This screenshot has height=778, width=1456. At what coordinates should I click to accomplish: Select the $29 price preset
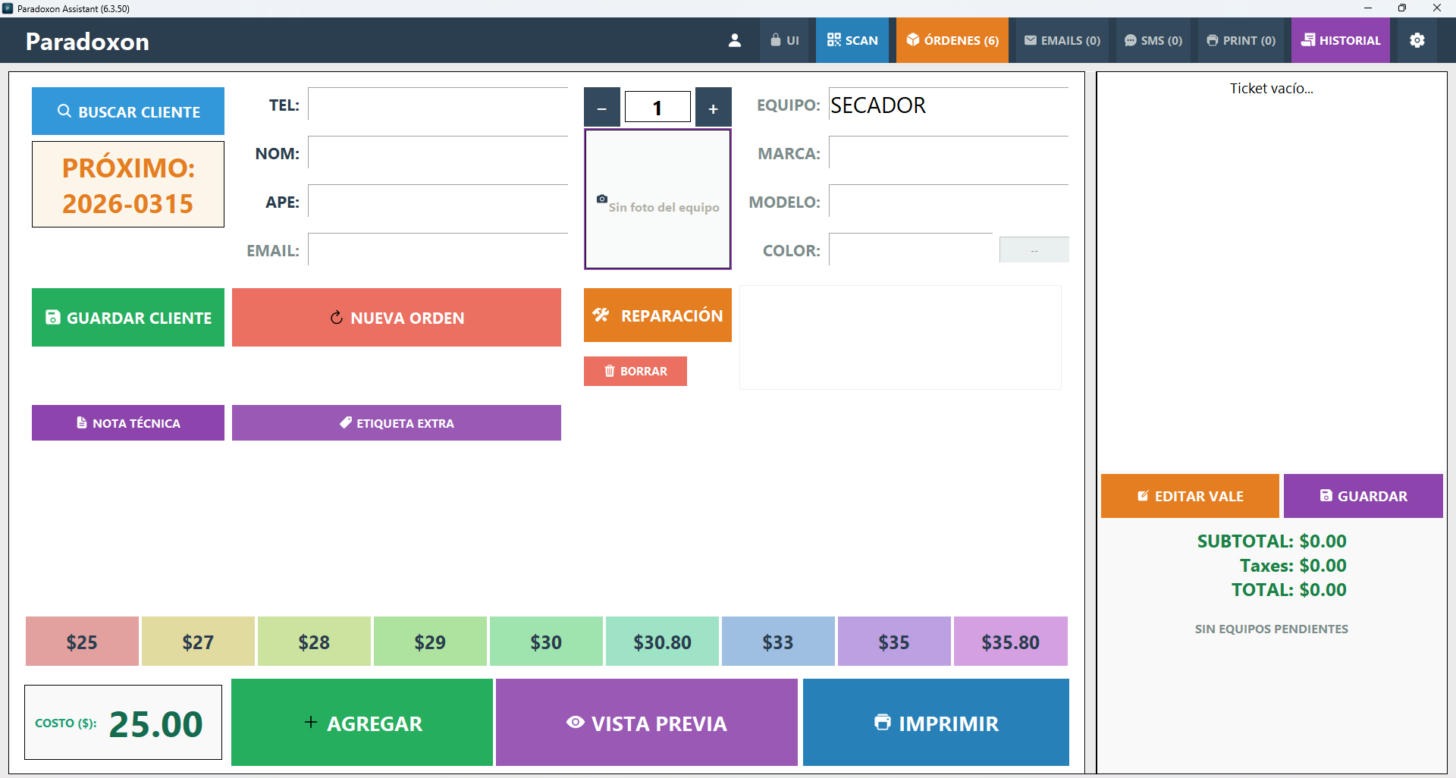[x=430, y=641]
